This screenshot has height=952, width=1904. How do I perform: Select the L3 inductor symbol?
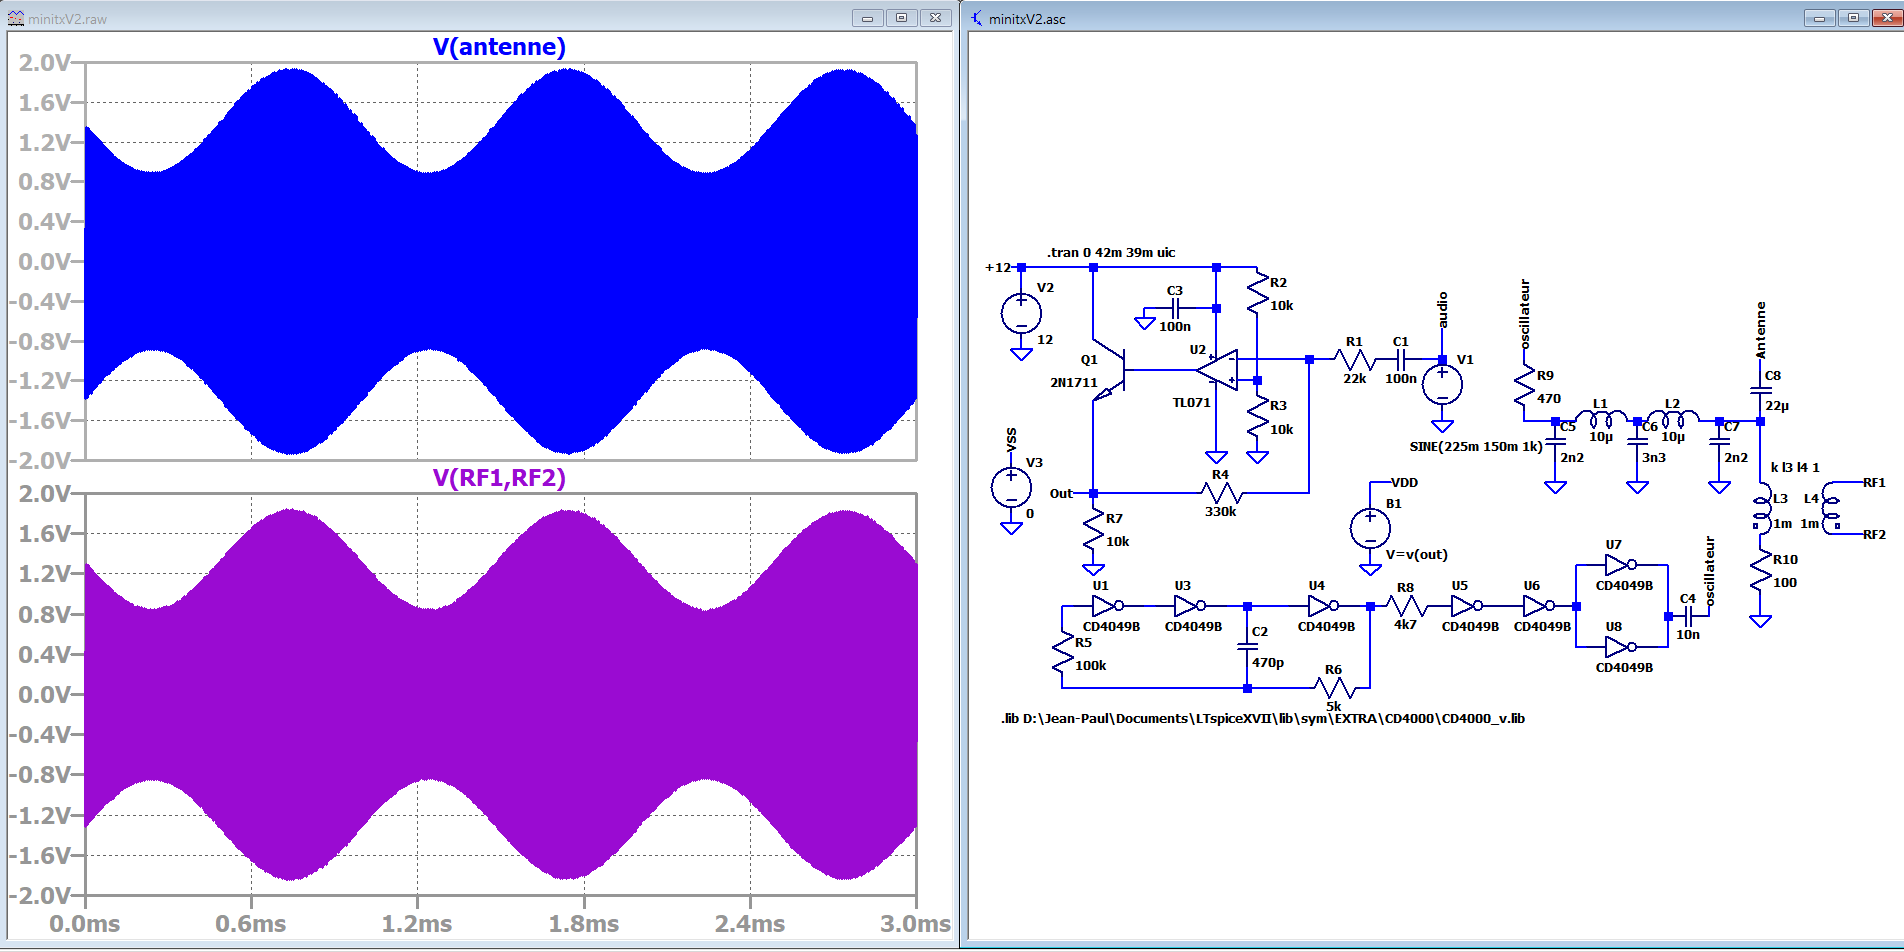point(1762,508)
